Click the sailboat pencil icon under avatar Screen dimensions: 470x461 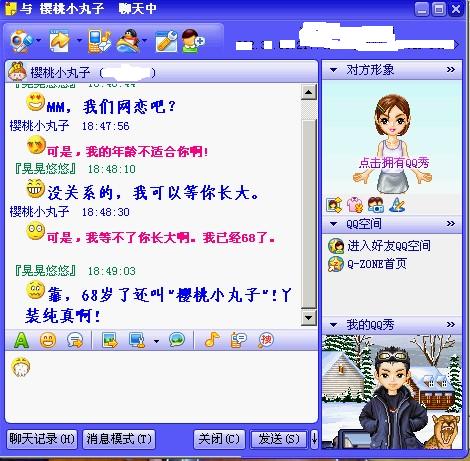[x=397, y=205]
